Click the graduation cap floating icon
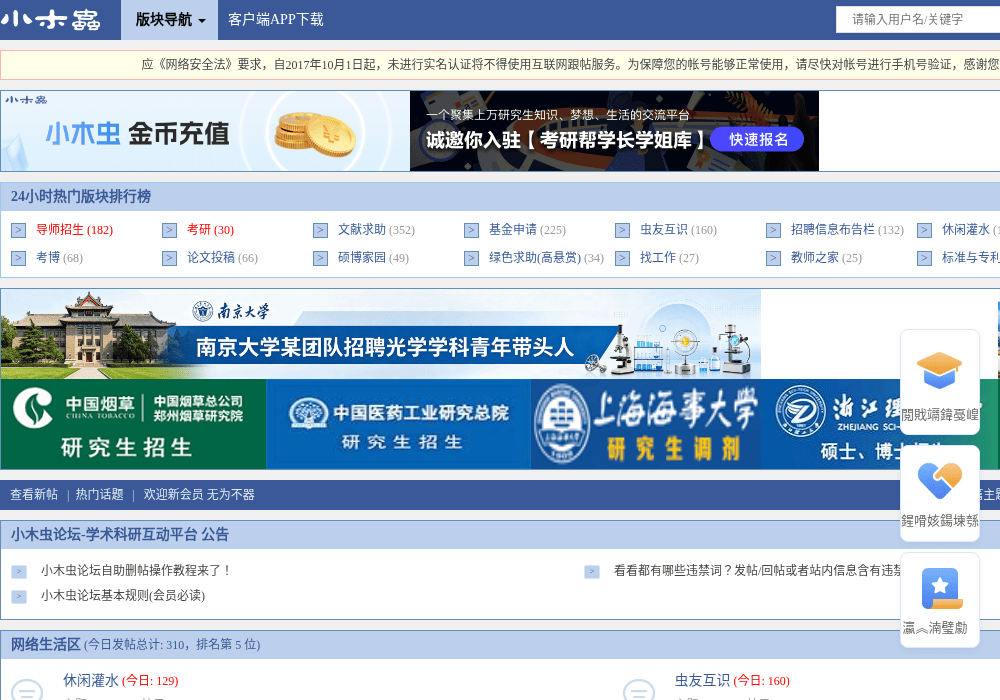 (x=939, y=370)
